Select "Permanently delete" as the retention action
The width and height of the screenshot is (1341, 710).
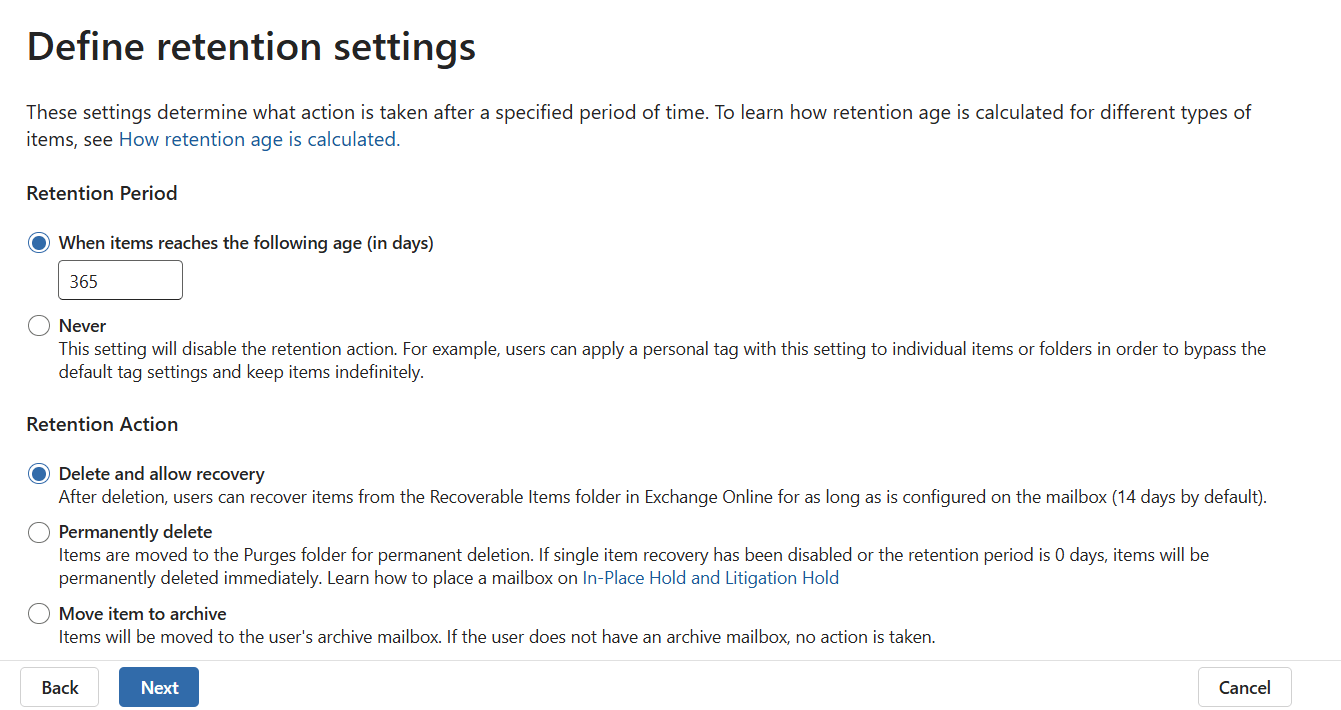[x=38, y=532]
